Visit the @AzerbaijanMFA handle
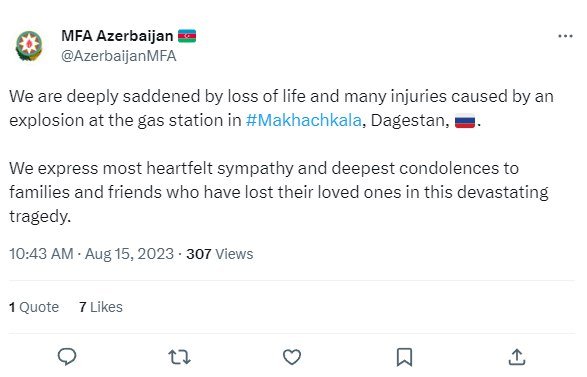The image size is (587, 377). 119,56
